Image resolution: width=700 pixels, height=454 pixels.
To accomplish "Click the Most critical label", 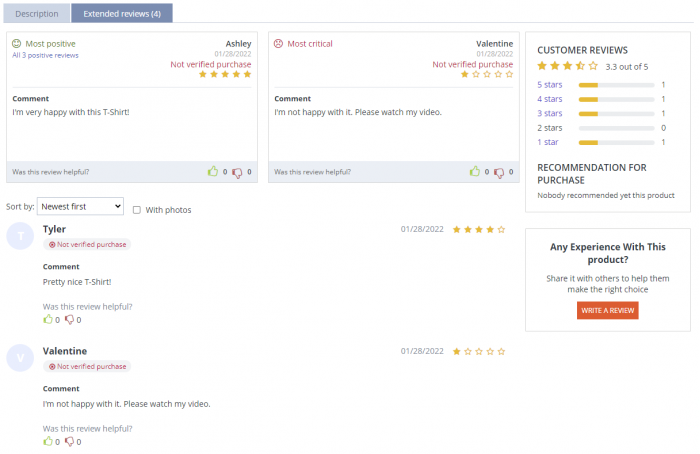I will (310, 44).
